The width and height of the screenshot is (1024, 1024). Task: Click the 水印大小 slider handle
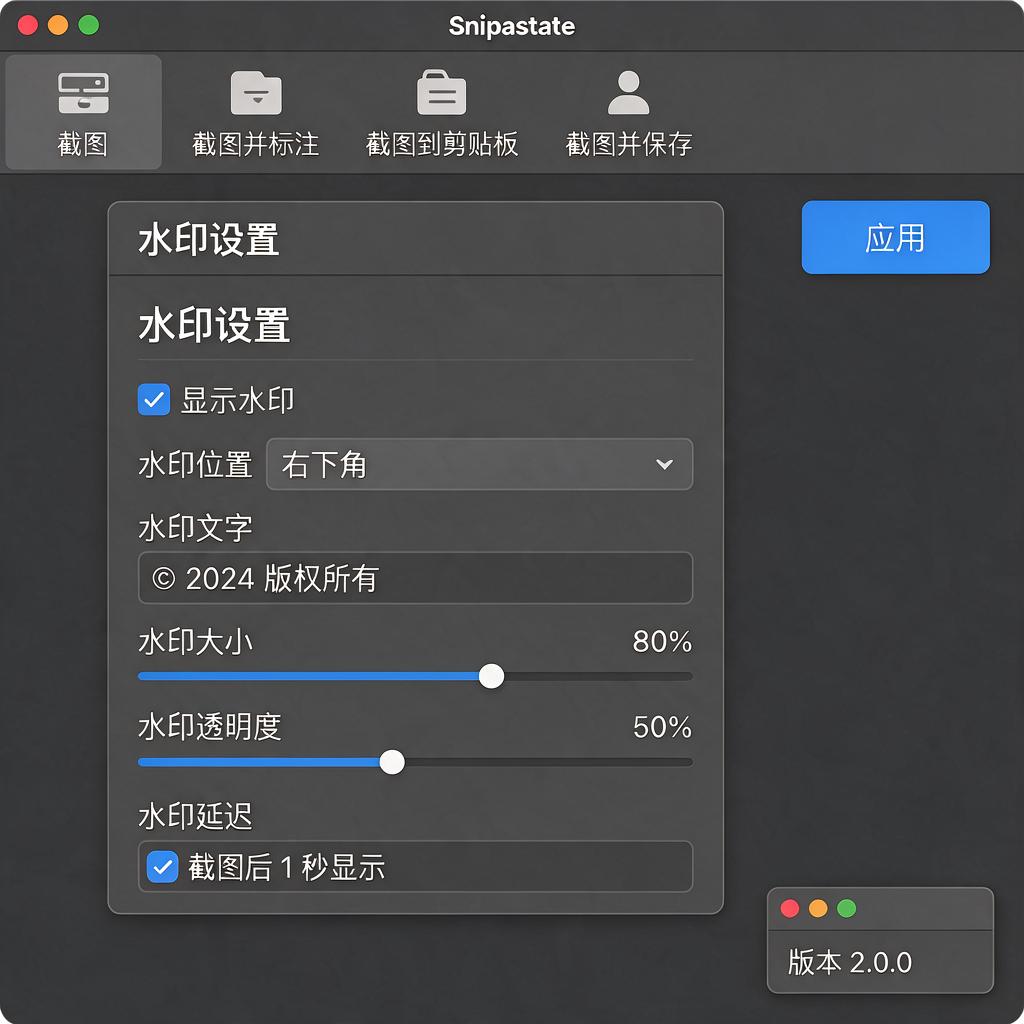491,676
